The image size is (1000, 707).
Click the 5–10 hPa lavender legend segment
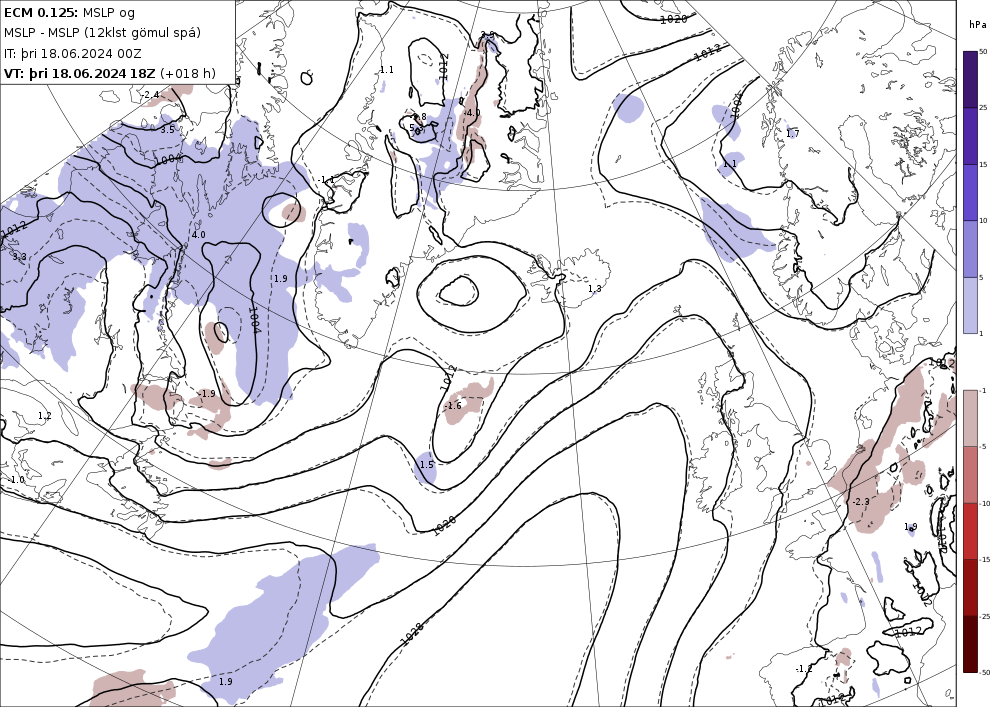970,249
